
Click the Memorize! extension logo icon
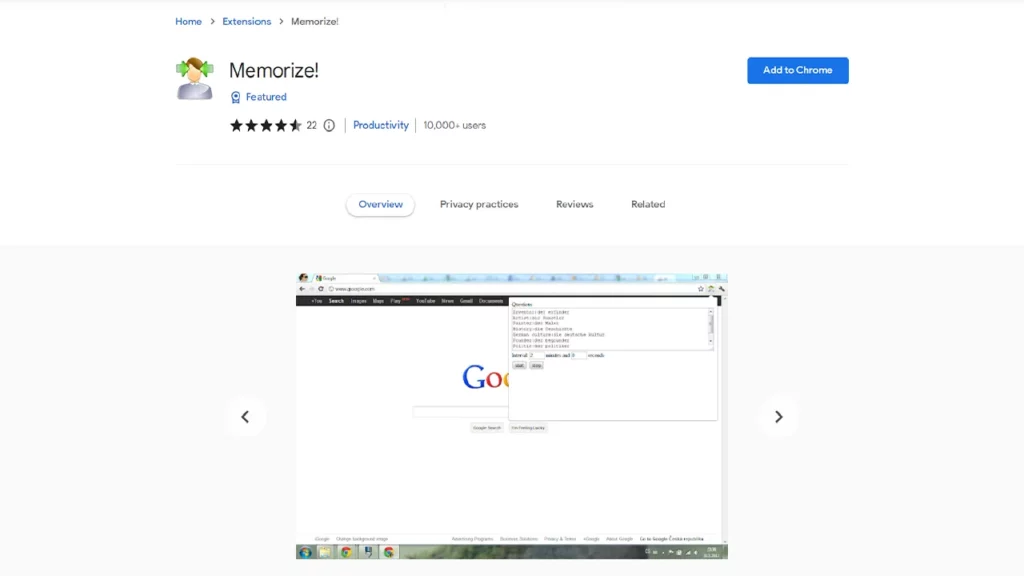(x=195, y=78)
